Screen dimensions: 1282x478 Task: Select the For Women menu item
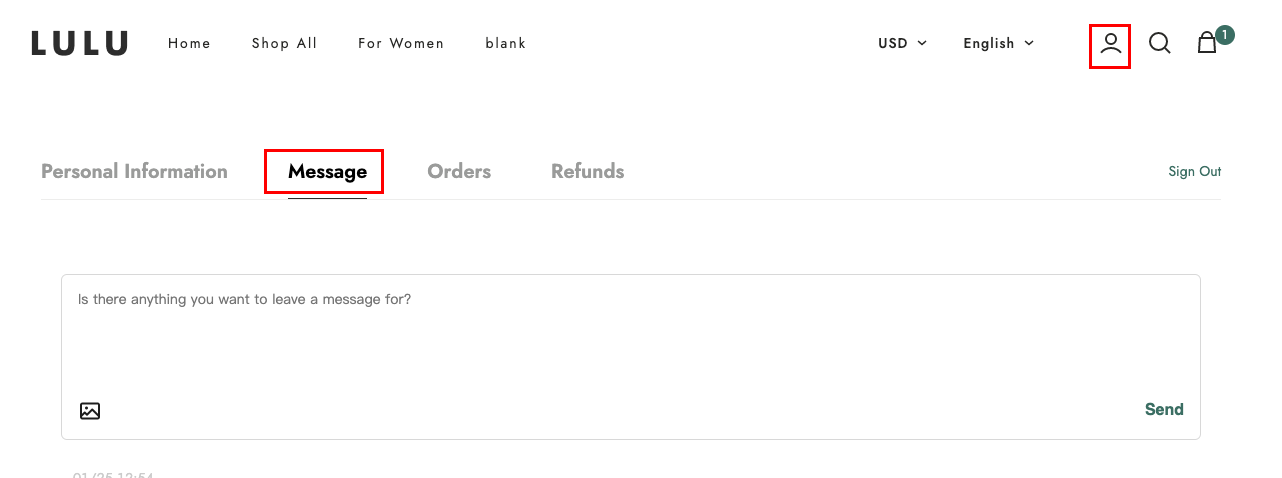(x=401, y=43)
